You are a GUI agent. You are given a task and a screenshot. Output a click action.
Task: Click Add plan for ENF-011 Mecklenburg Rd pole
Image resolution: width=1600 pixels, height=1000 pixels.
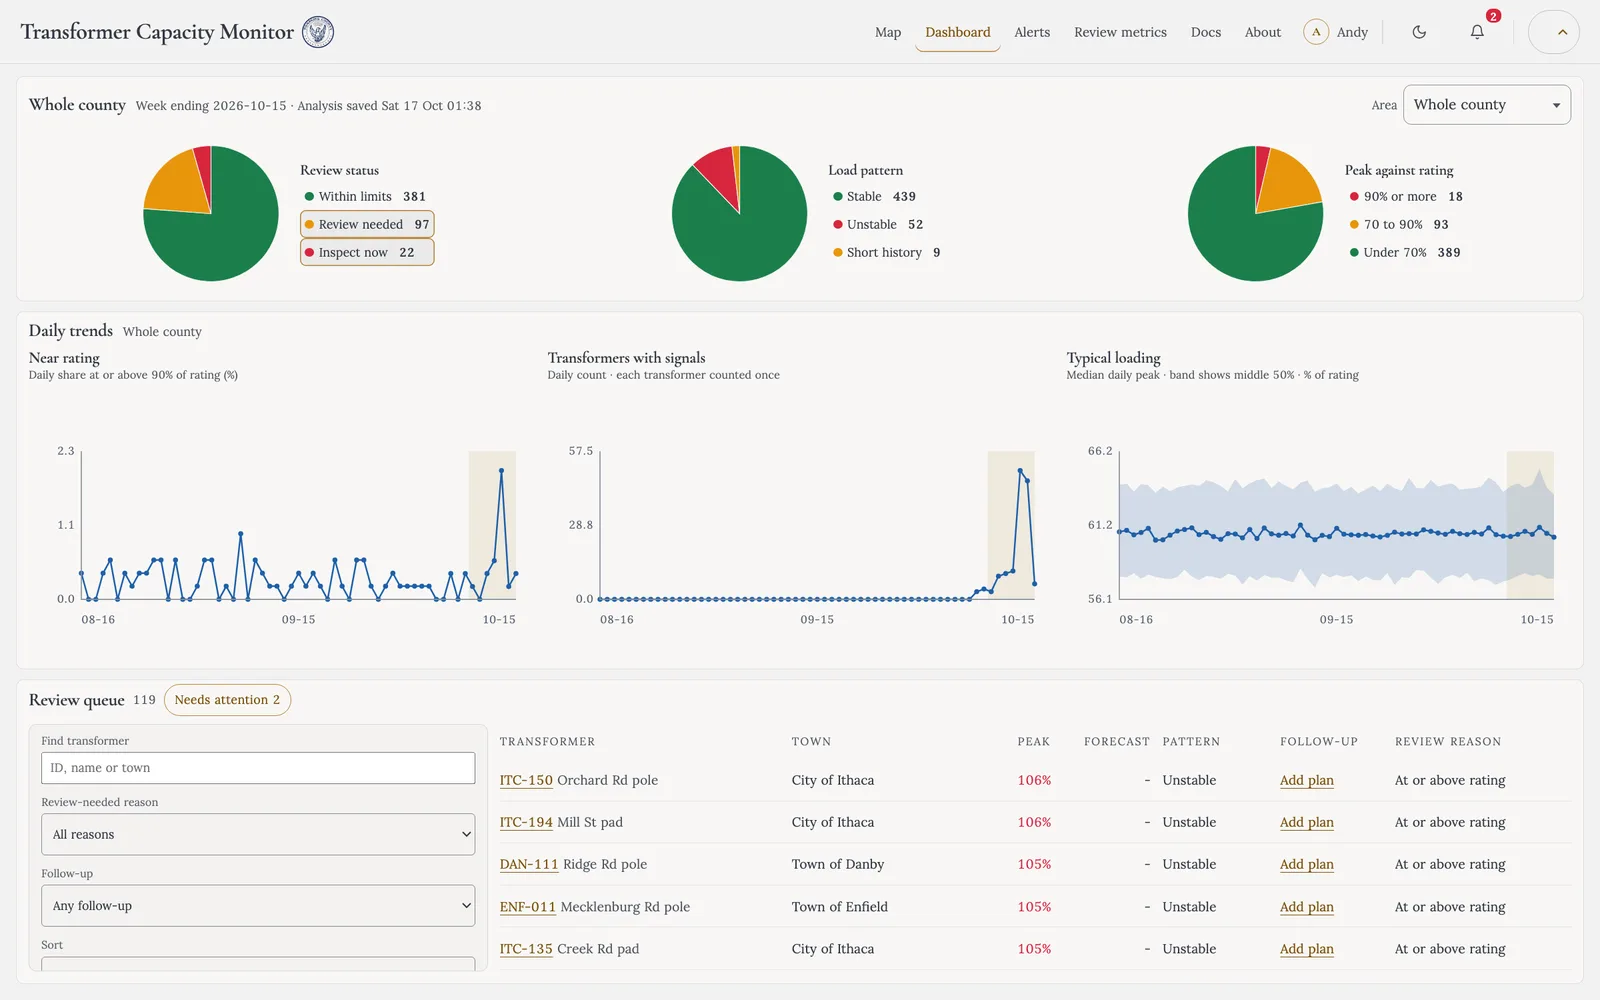(1307, 907)
